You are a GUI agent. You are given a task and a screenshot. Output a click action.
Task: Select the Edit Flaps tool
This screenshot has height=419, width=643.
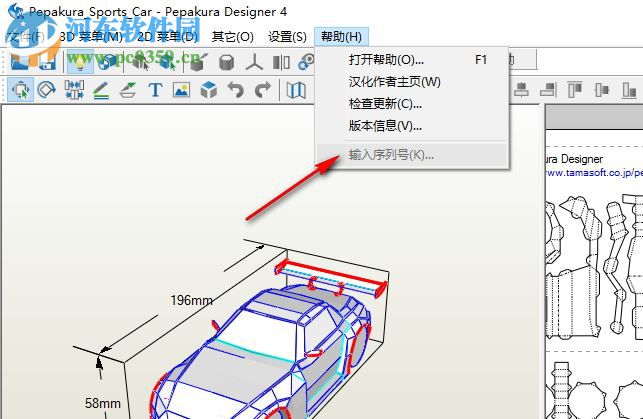click(128, 90)
